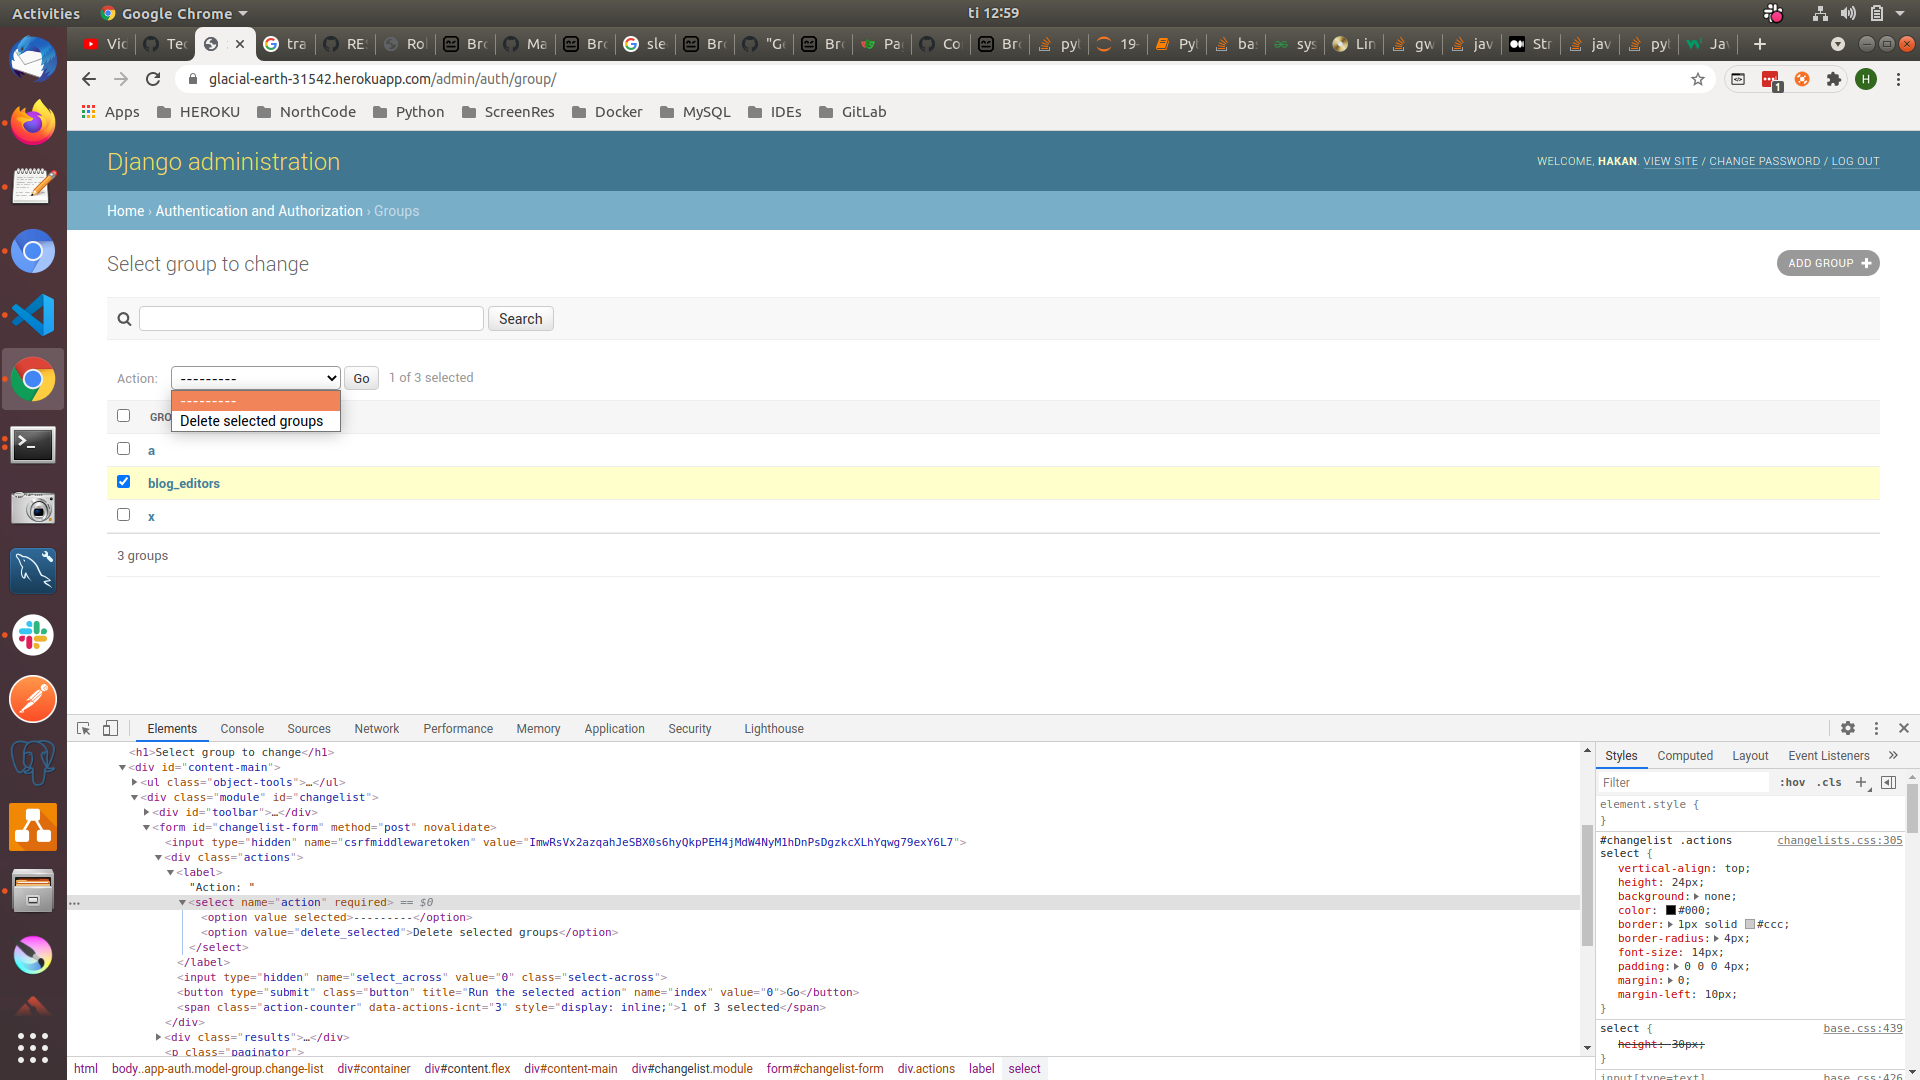Click the #000 color swatch
The image size is (1920, 1080).
(x=1670, y=910)
